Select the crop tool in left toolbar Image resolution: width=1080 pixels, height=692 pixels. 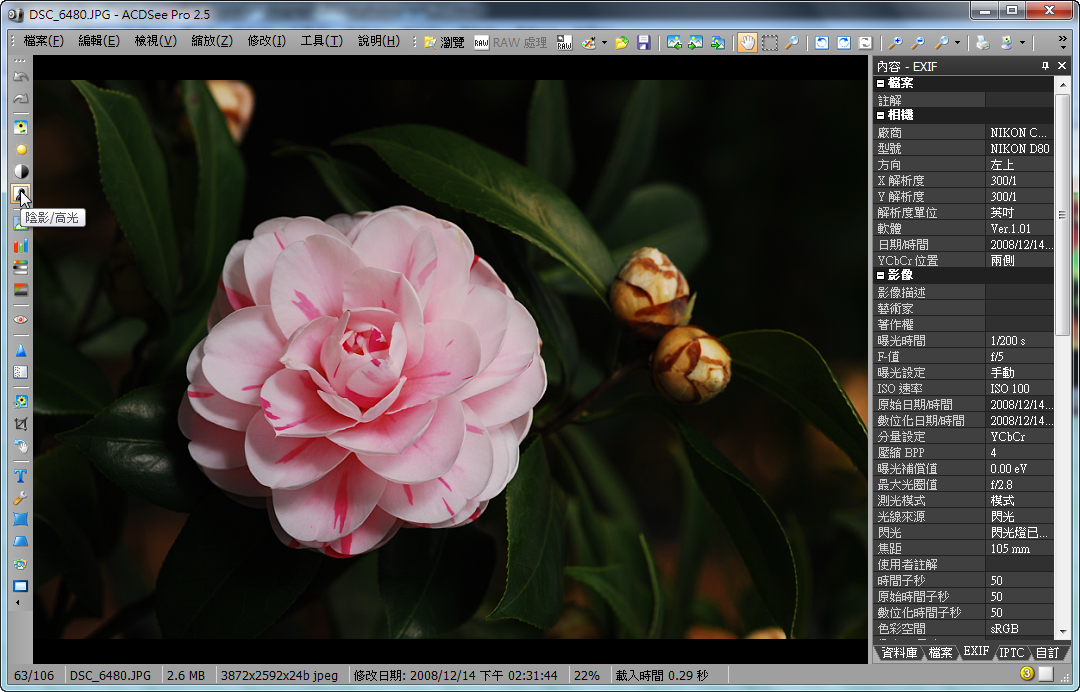point(20,423)
